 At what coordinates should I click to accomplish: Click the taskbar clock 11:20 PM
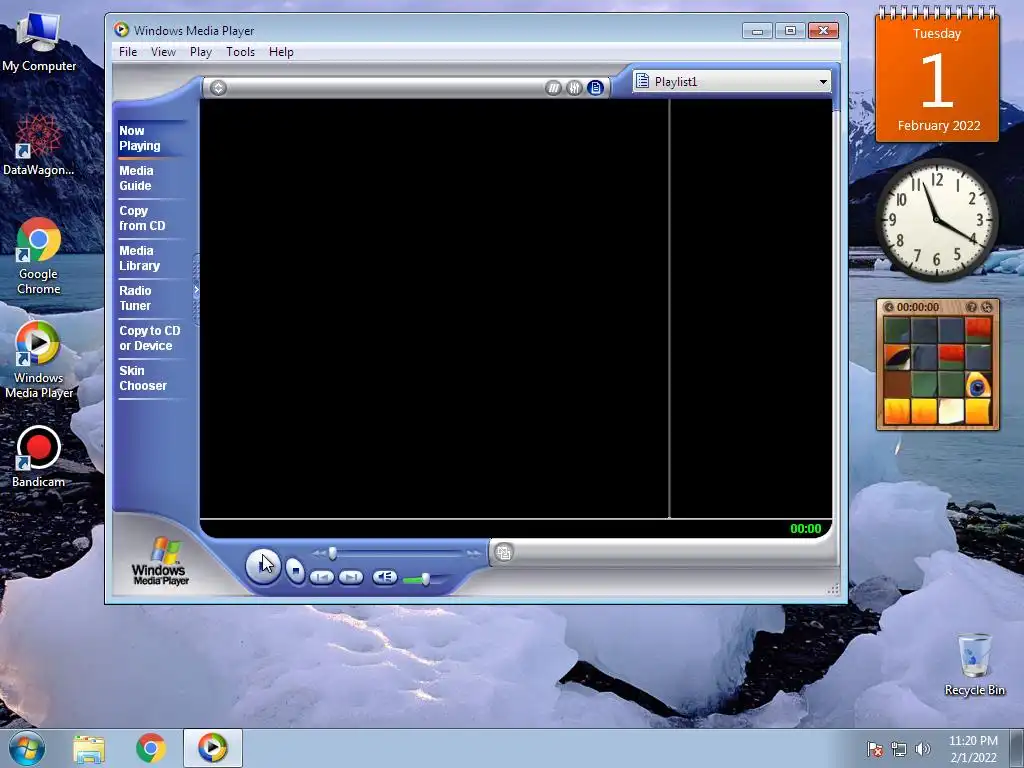[973, 748]
